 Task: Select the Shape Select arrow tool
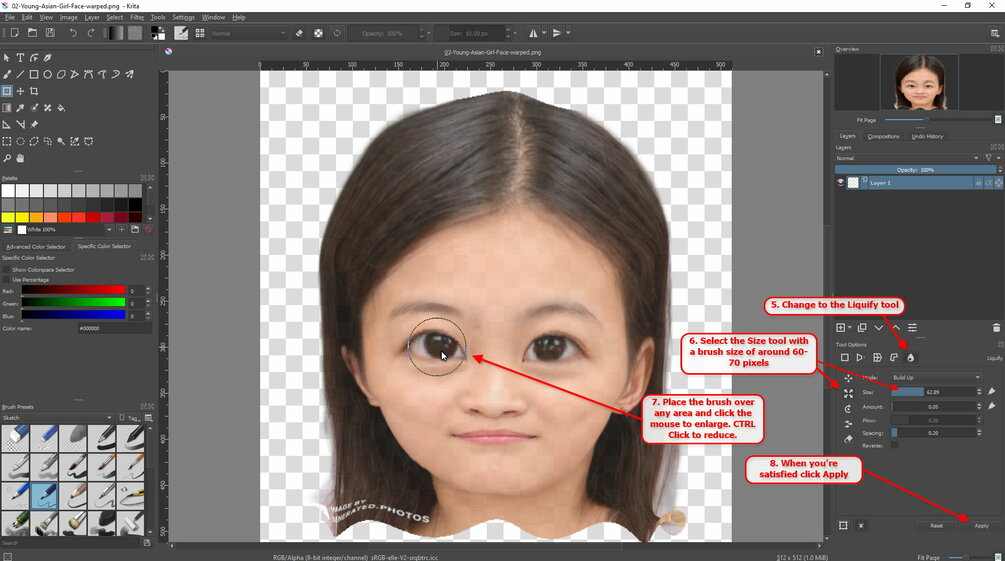coord(6,58)
